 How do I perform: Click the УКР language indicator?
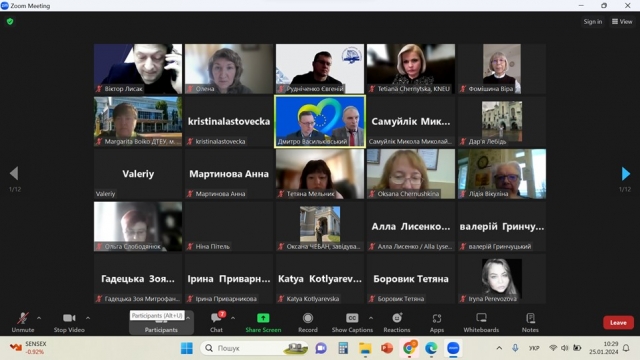tap(534, 348)
